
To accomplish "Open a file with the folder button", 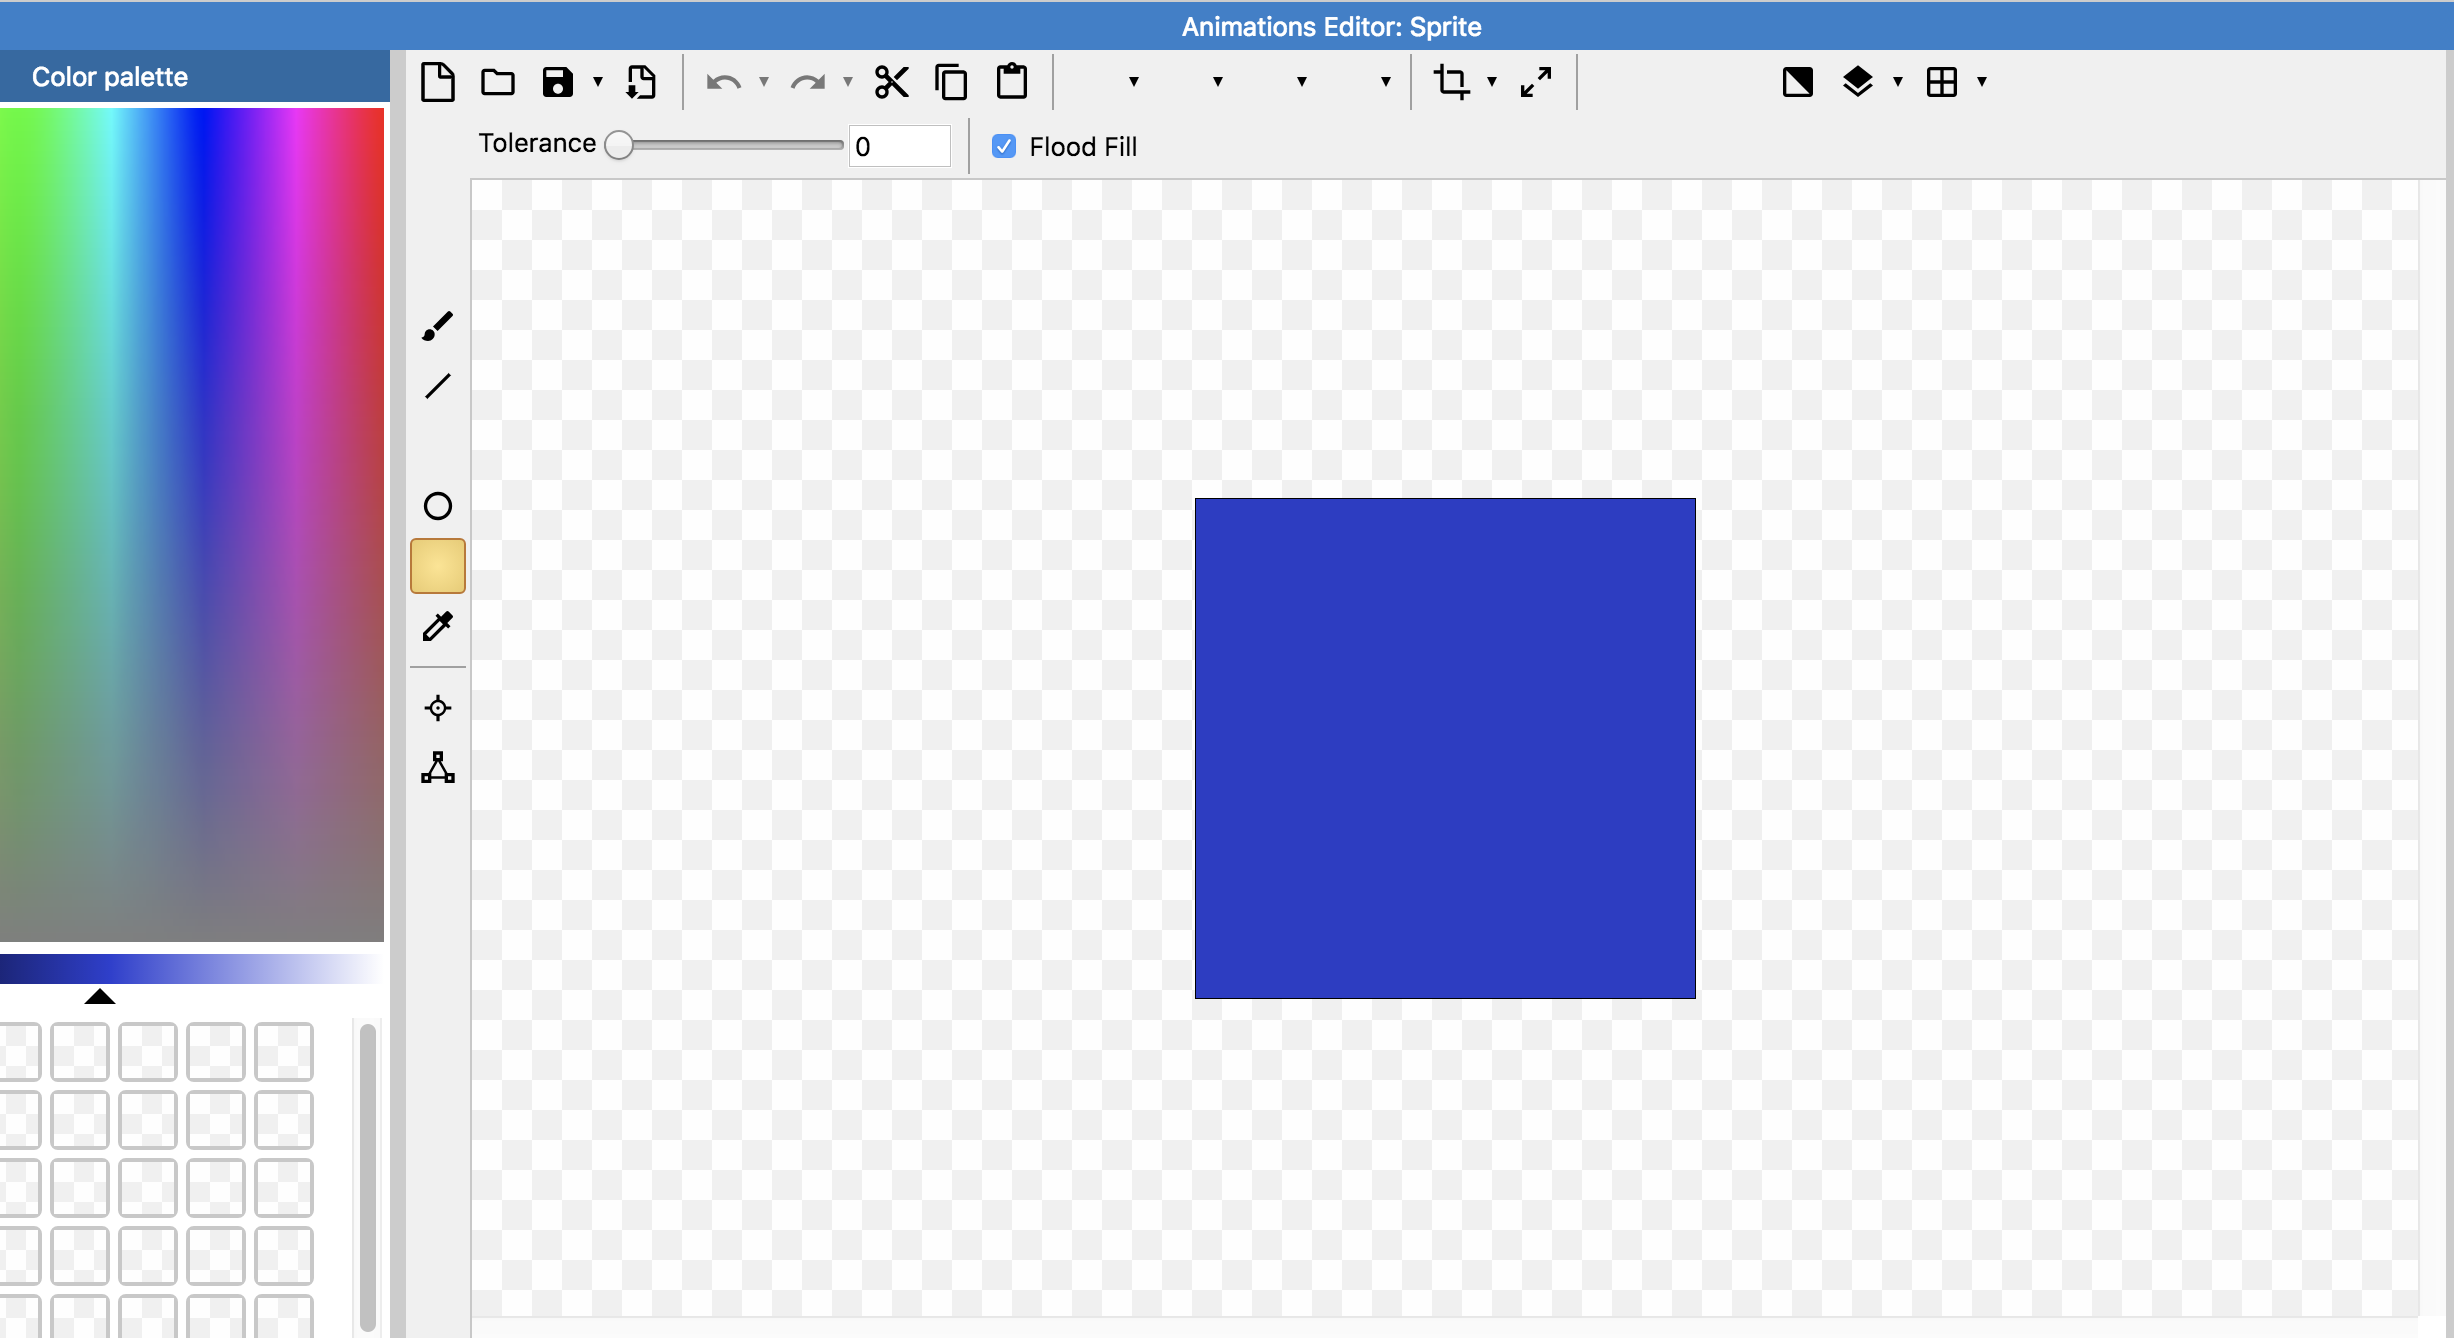I will pos(497,82).
